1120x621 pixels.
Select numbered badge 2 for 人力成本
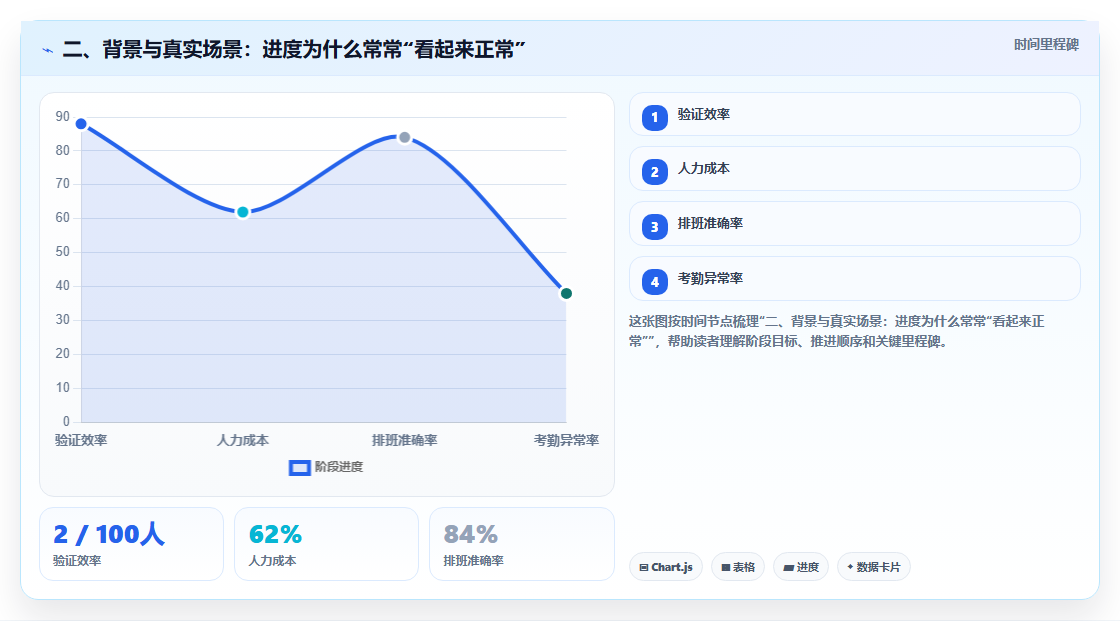click(654, 172)
